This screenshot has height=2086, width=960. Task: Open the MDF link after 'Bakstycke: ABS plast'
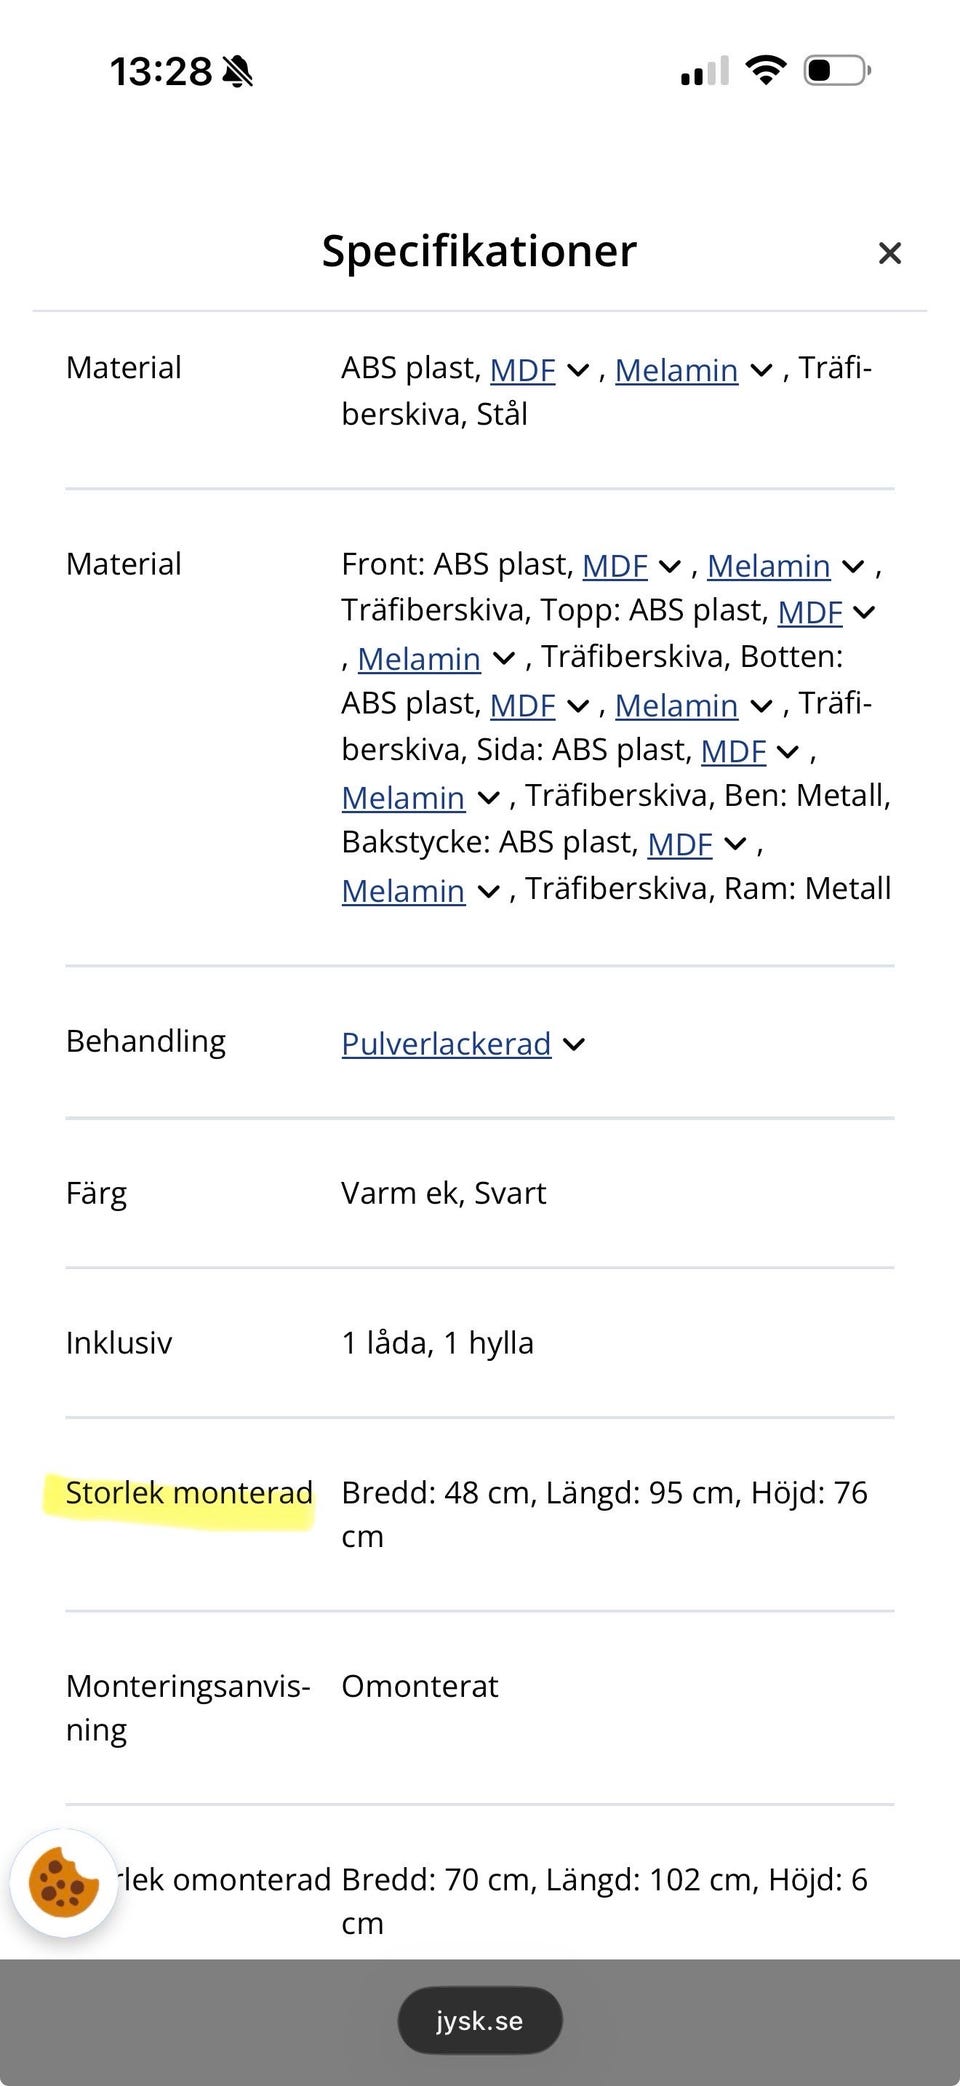(680, 844)
